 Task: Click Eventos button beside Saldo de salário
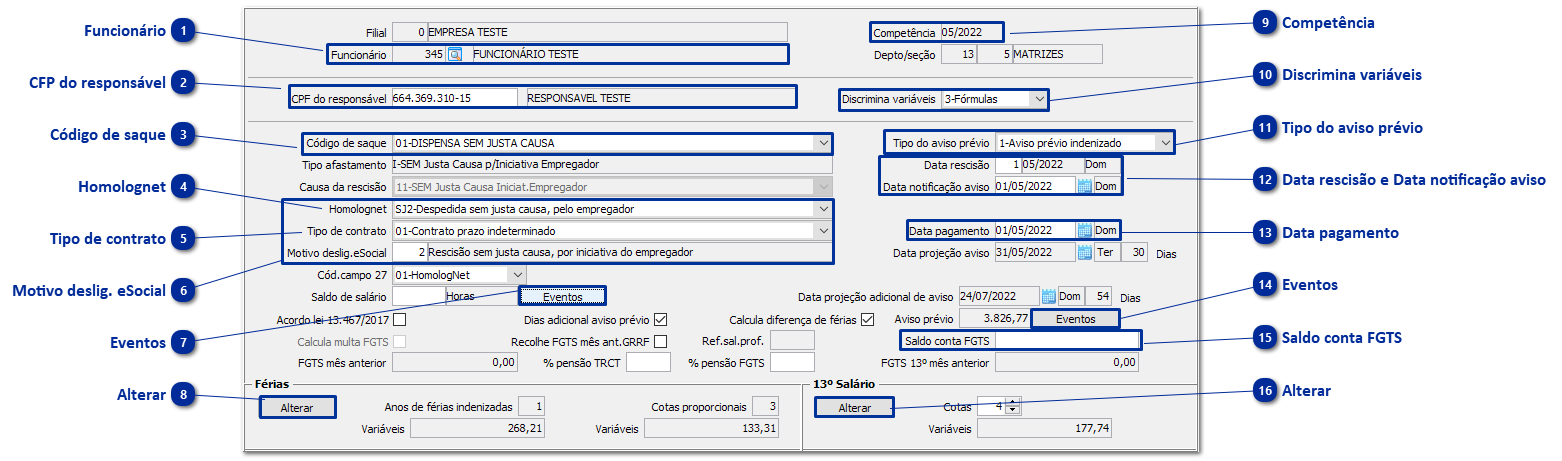click(562, 296)
